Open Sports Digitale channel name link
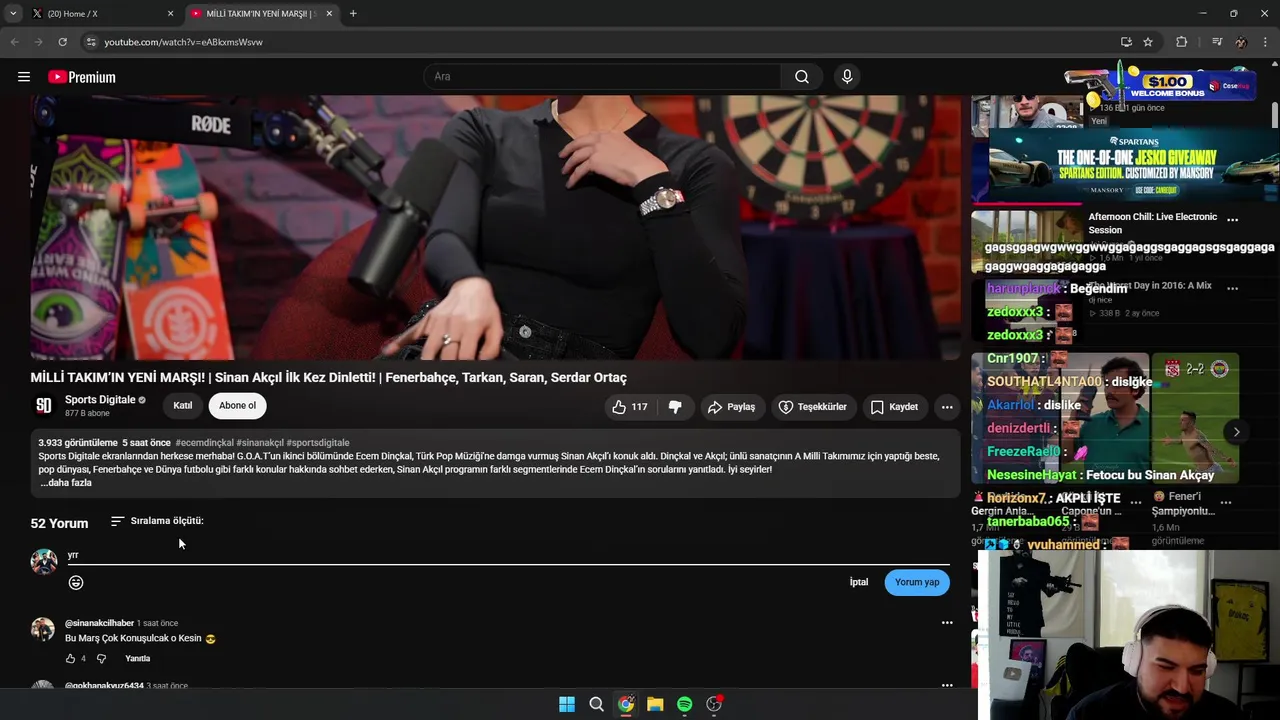This screenshot has width=1280, height=720. click(100, 400)
